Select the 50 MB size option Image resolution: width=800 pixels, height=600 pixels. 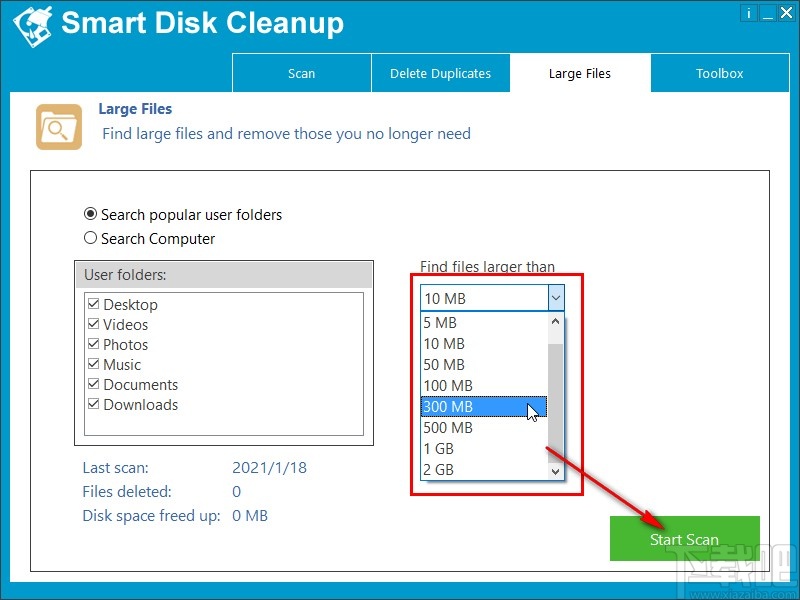(x=484, y=364)
